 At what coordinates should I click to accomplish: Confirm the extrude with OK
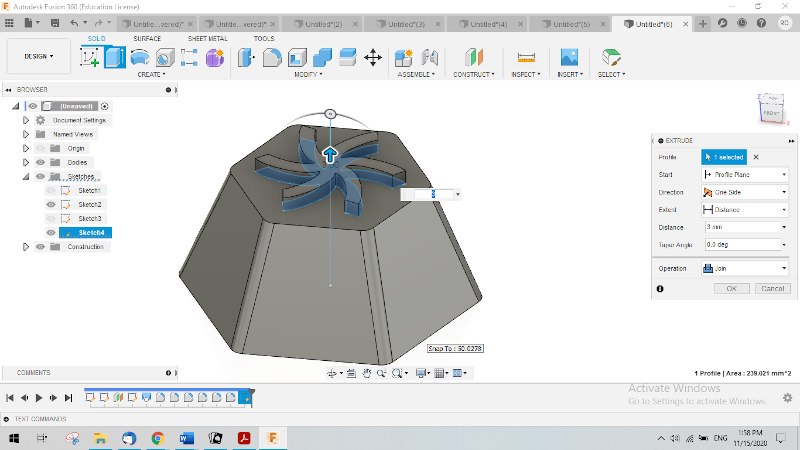[732, 289]
